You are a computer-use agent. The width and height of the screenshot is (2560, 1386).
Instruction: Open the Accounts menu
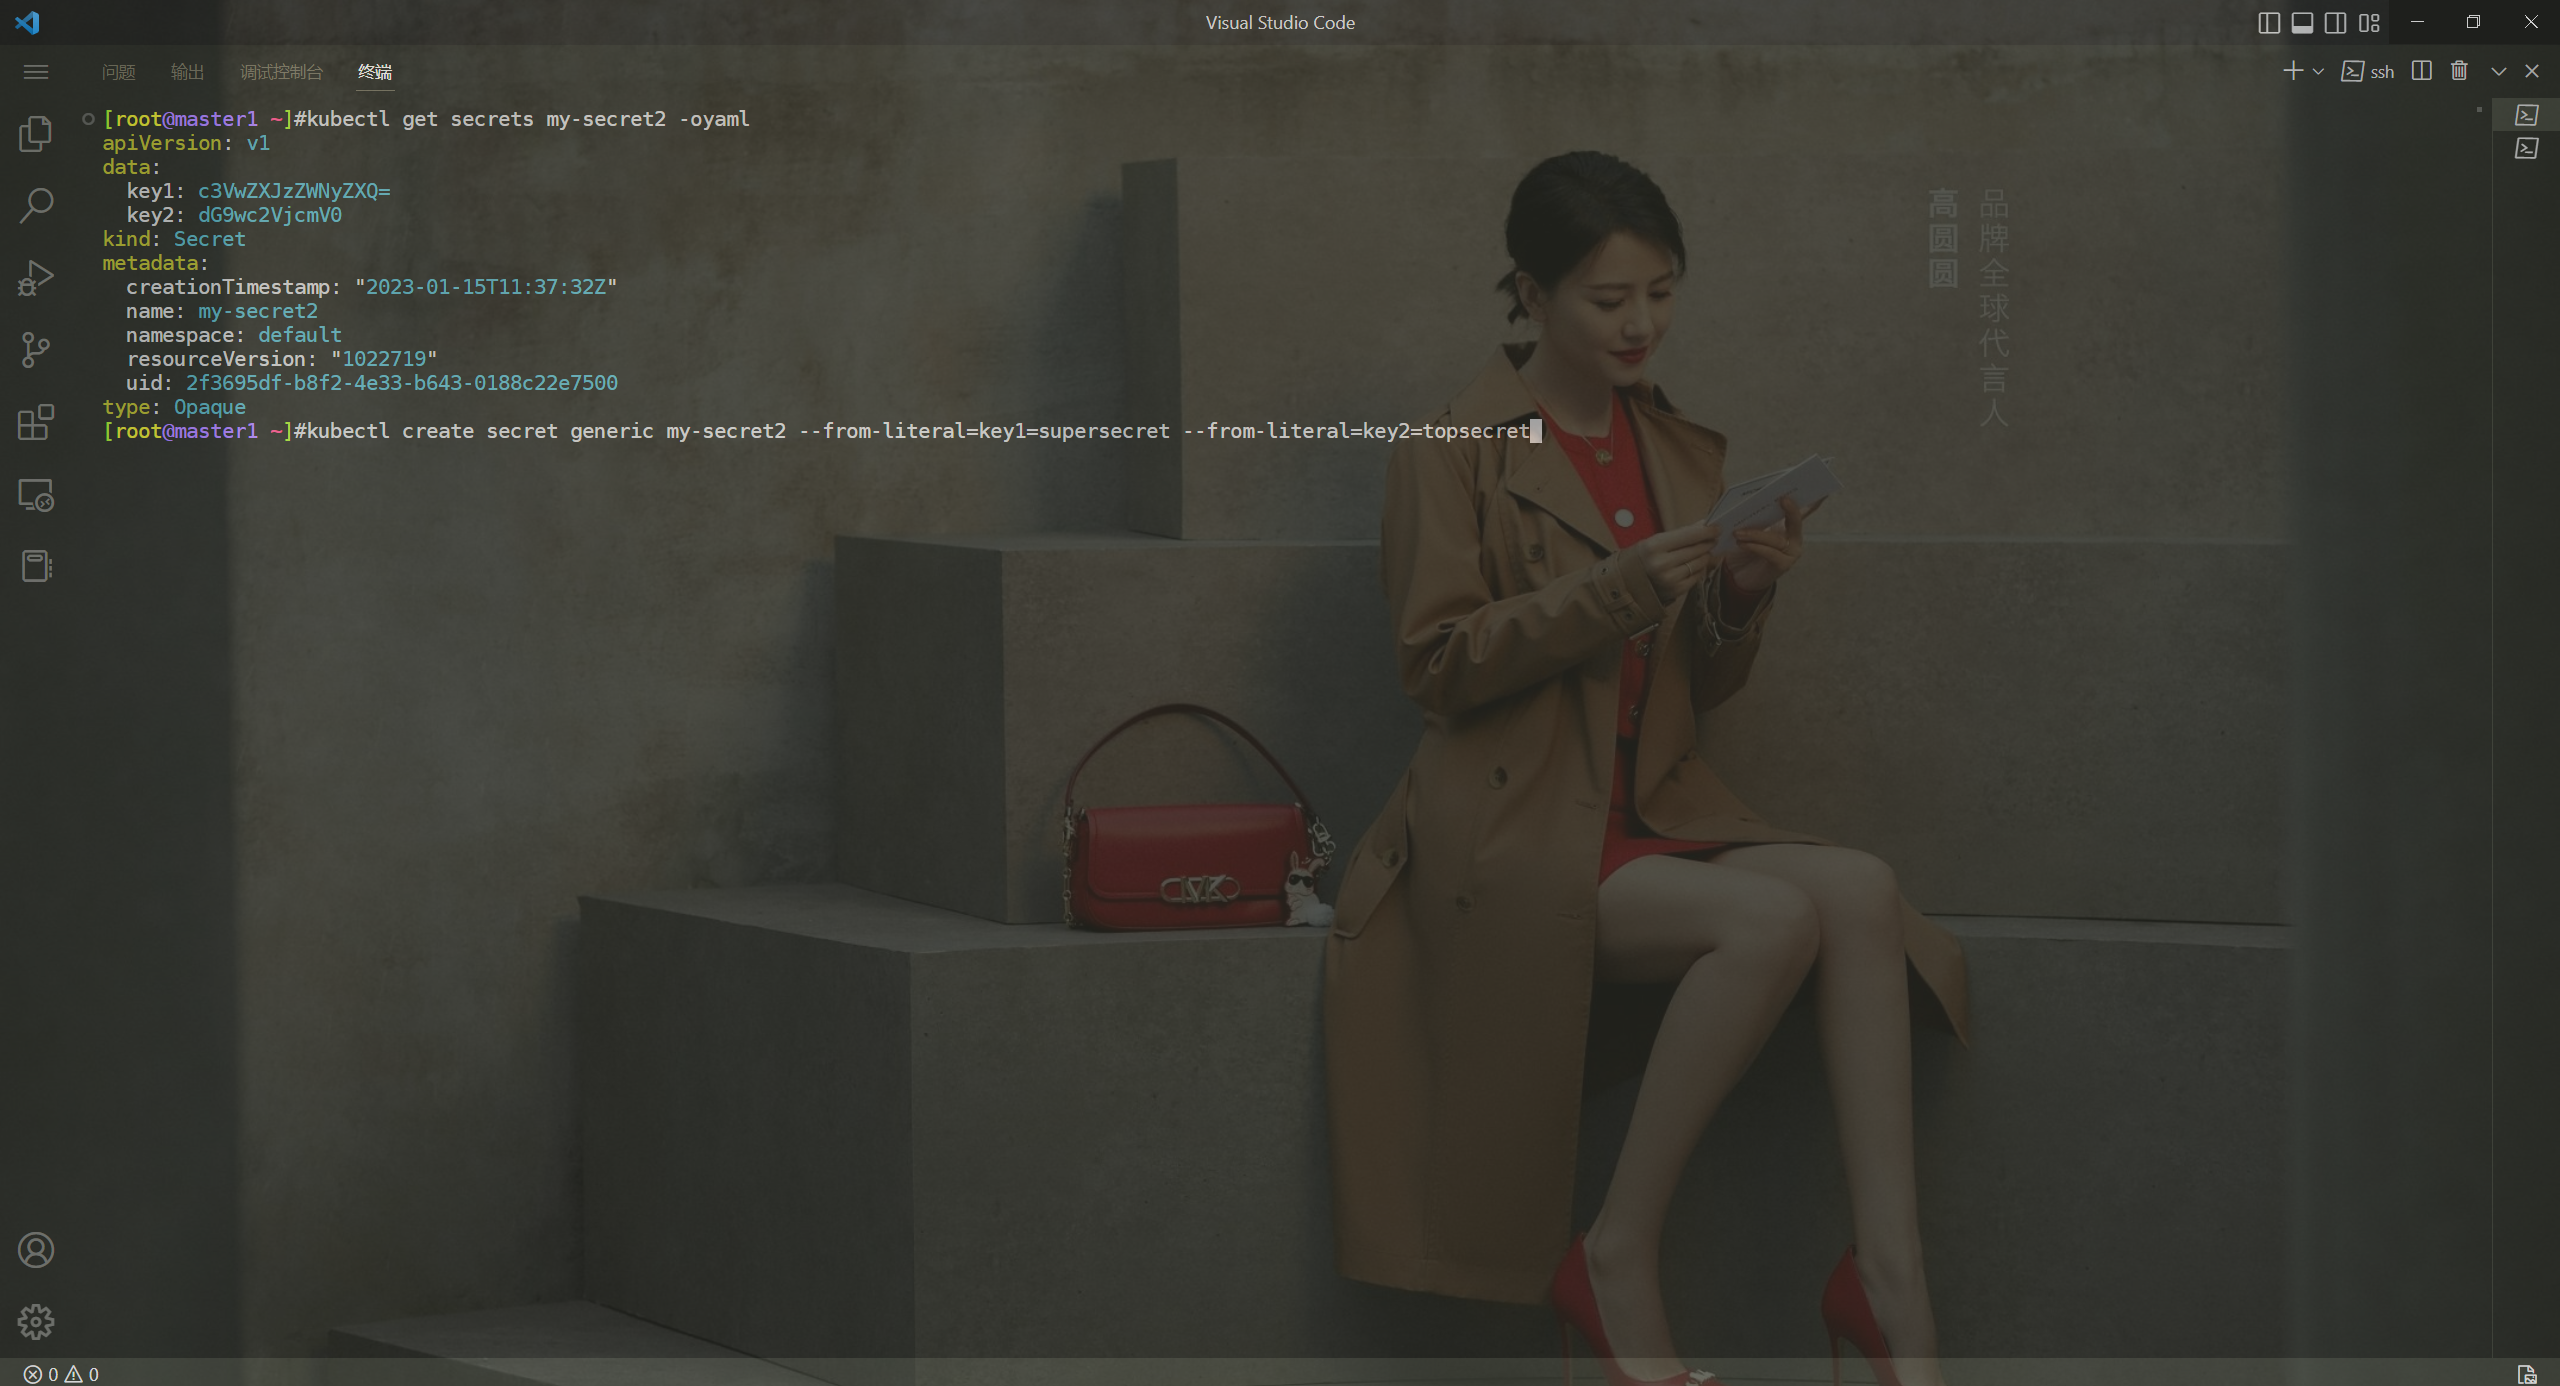[x=36, y=1250]
